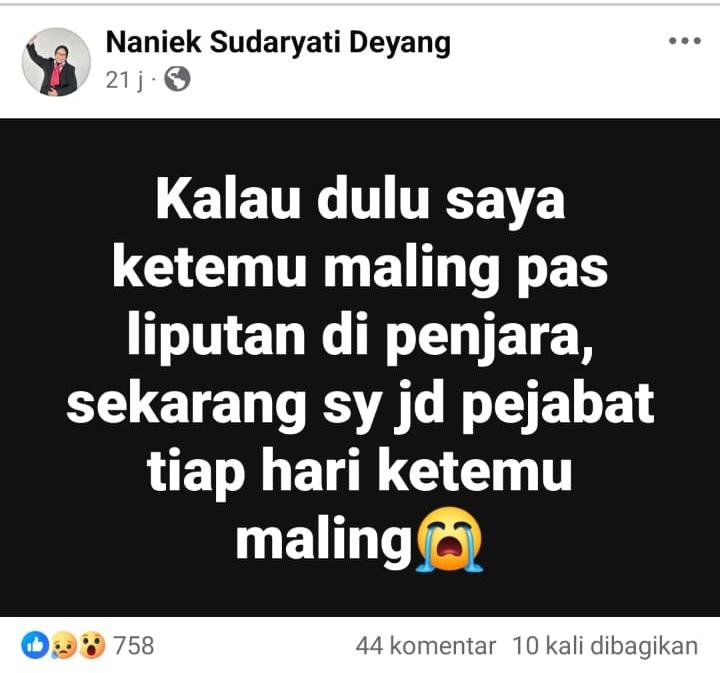This screenshot has width=720, height=673.
Task: Click the final word 'maling' beside emoji
Action: (x=324, y=540)
